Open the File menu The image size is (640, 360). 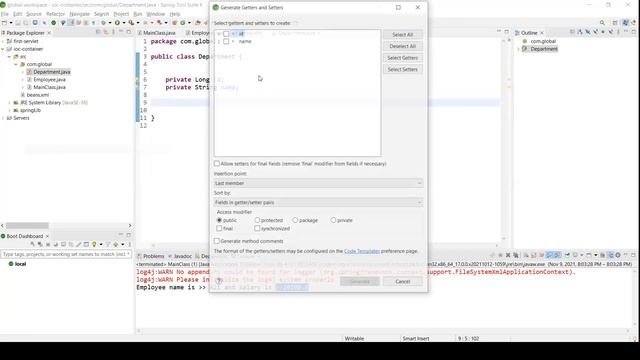[x=4, y=14]
